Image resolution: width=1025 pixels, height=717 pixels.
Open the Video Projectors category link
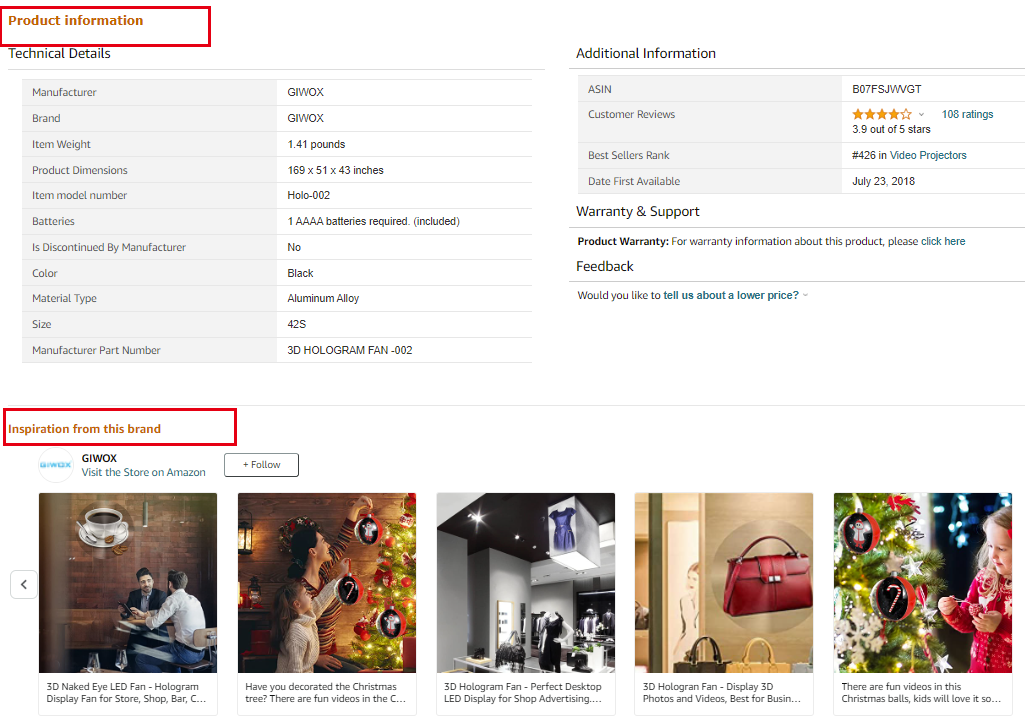pyautogui.click(x=928, y=156)
